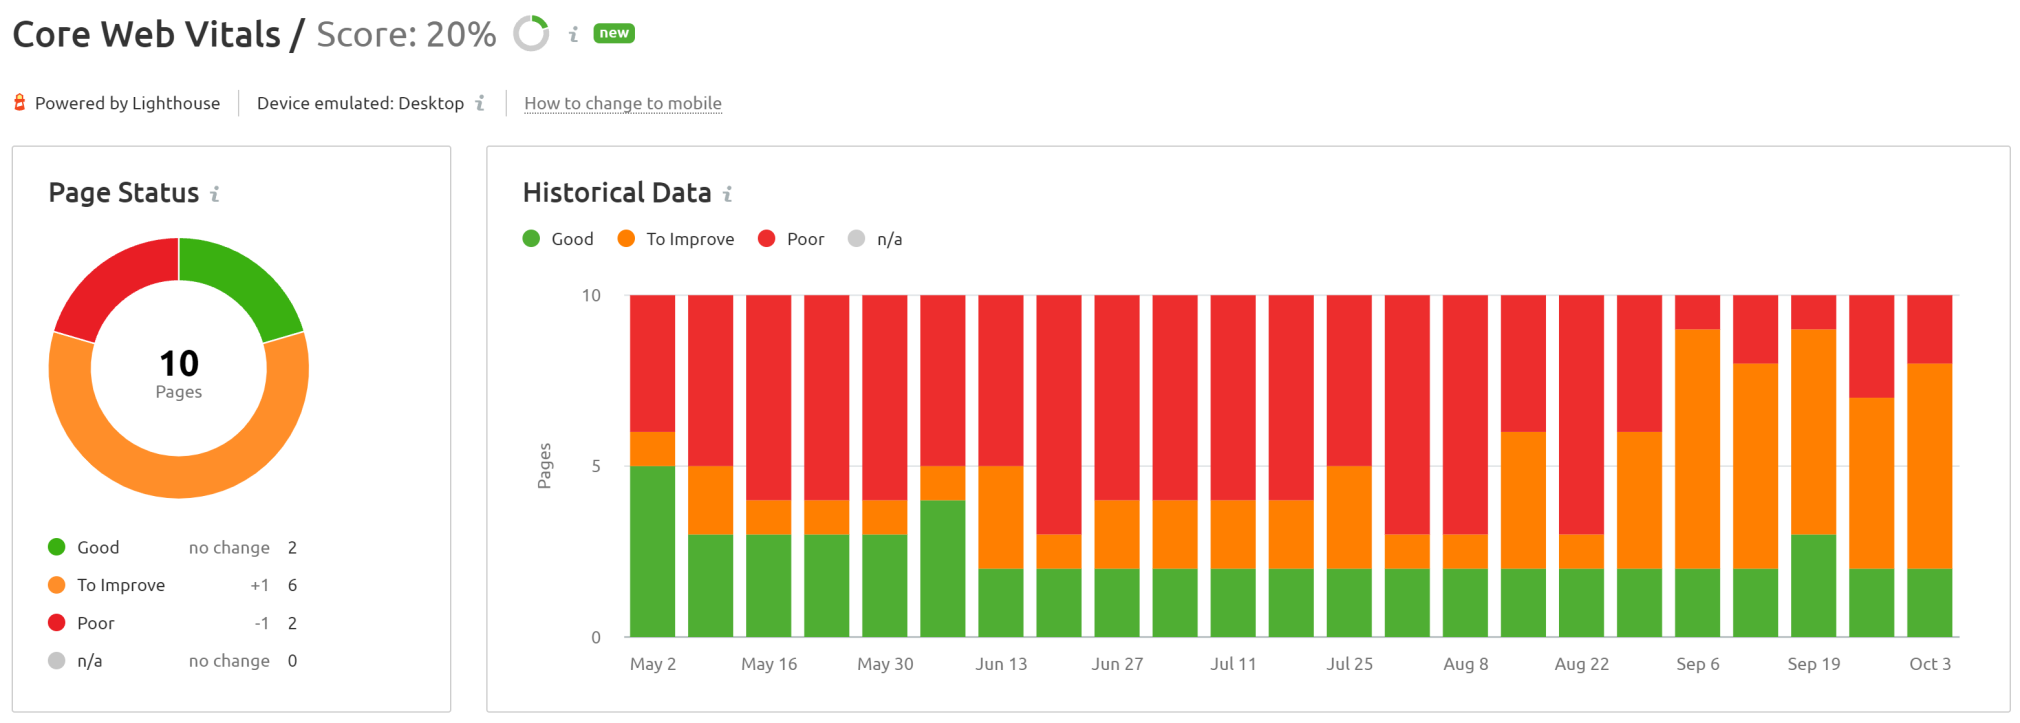Click the 'Aug 22' axis label
The height and width of the screenshot is (723, 2020).
tap(1581, 664)
